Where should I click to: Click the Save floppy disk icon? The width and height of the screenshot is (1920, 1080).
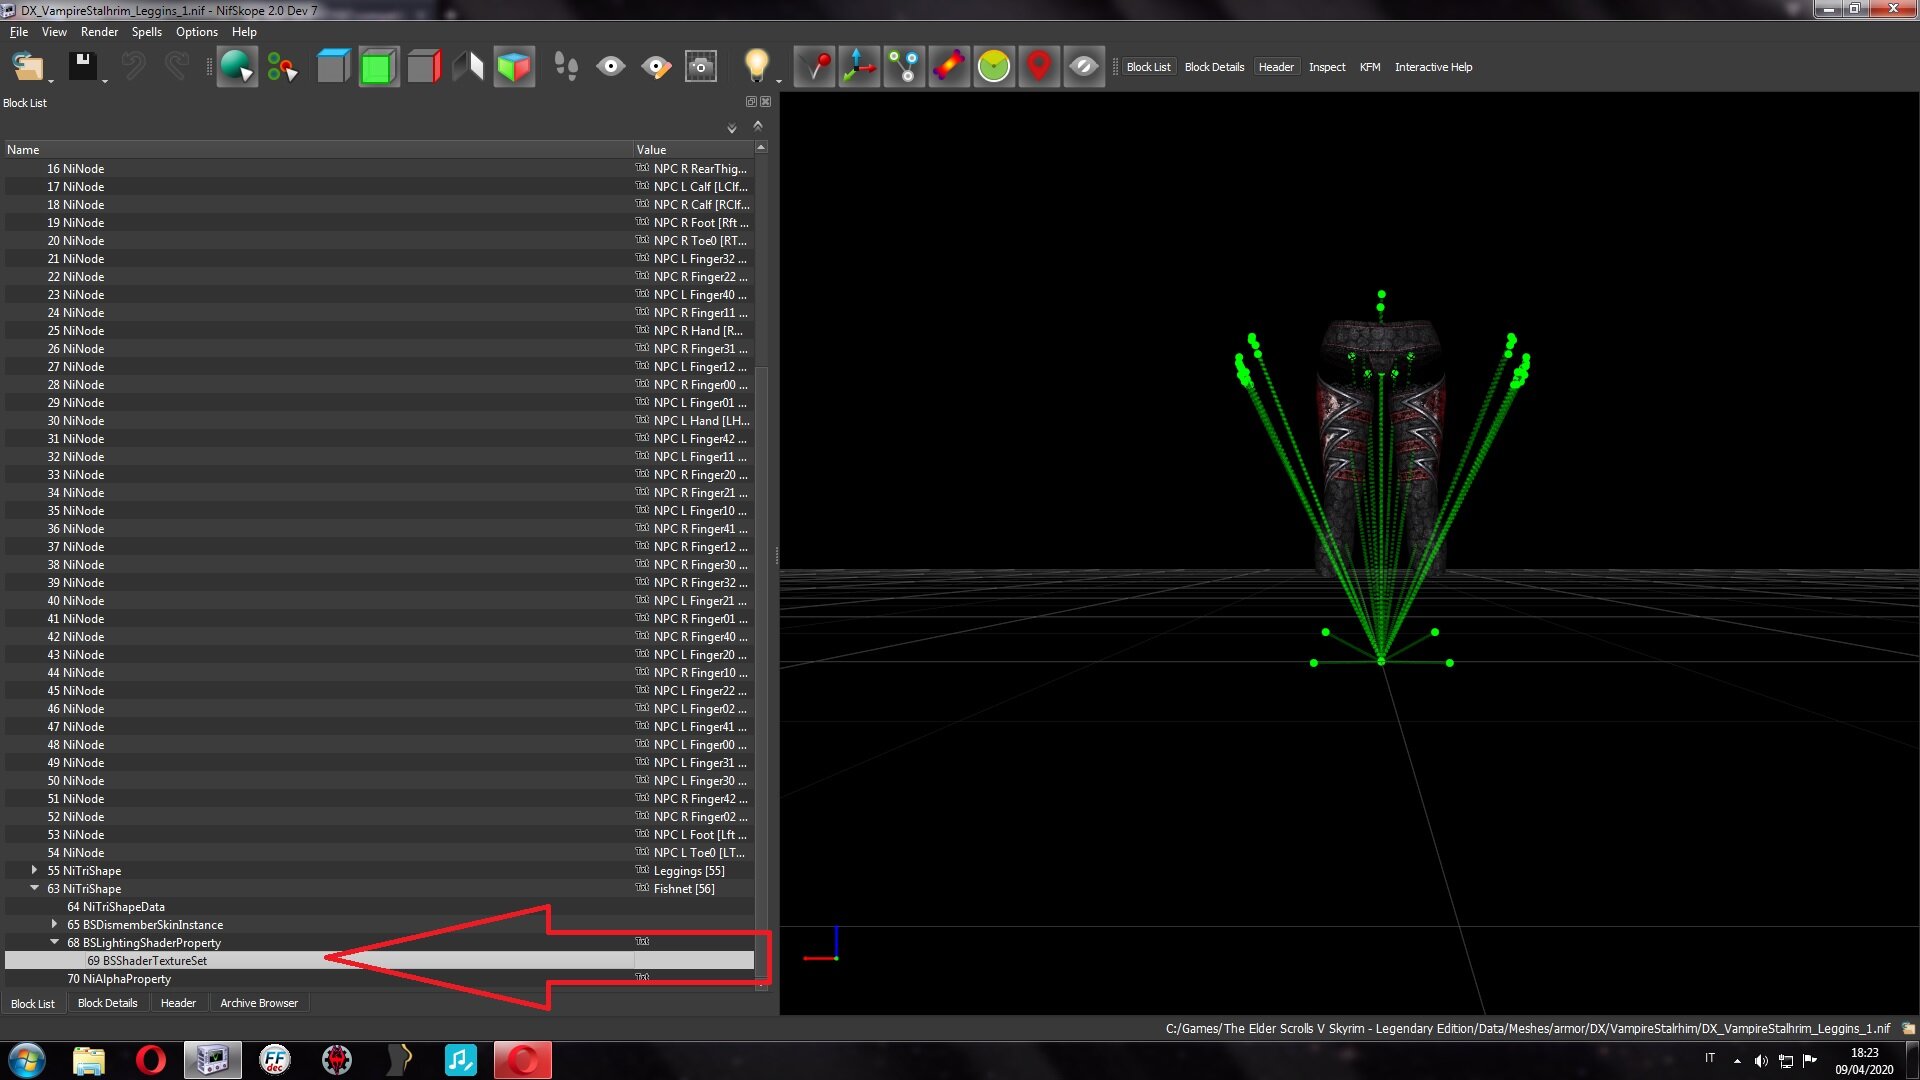82,67
